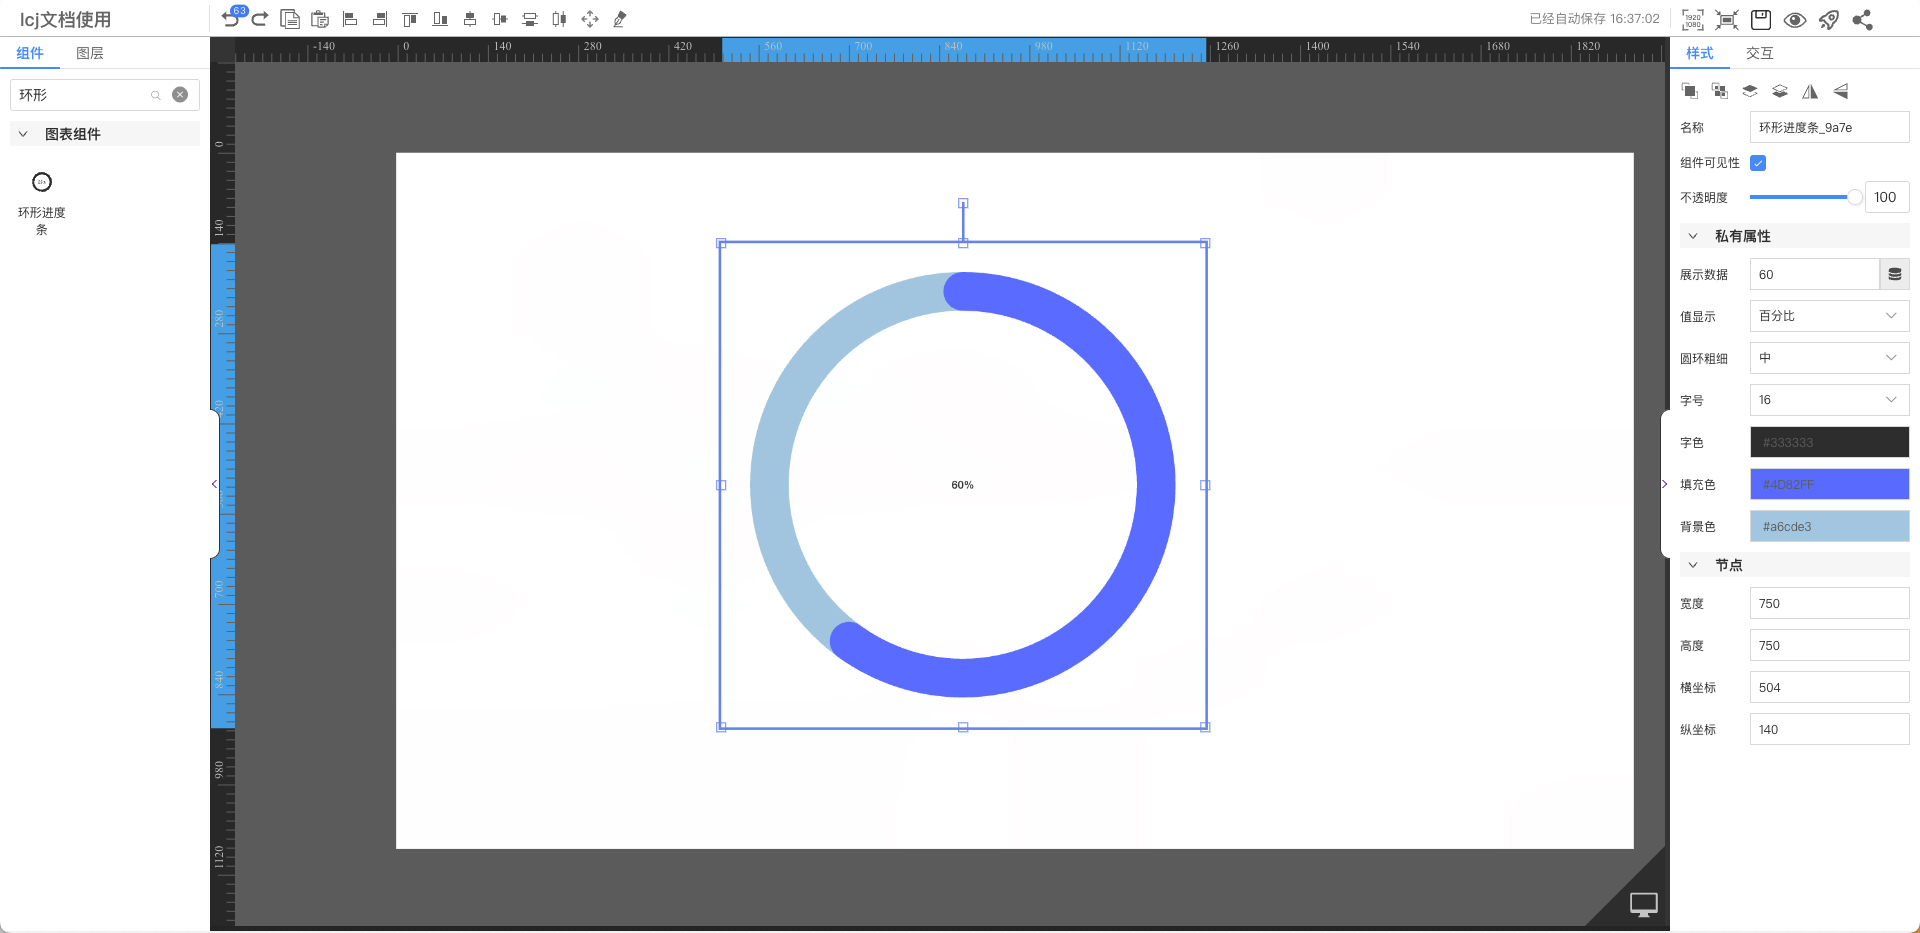Toggle 组件可见性 checkbox

coord(1758,163)
